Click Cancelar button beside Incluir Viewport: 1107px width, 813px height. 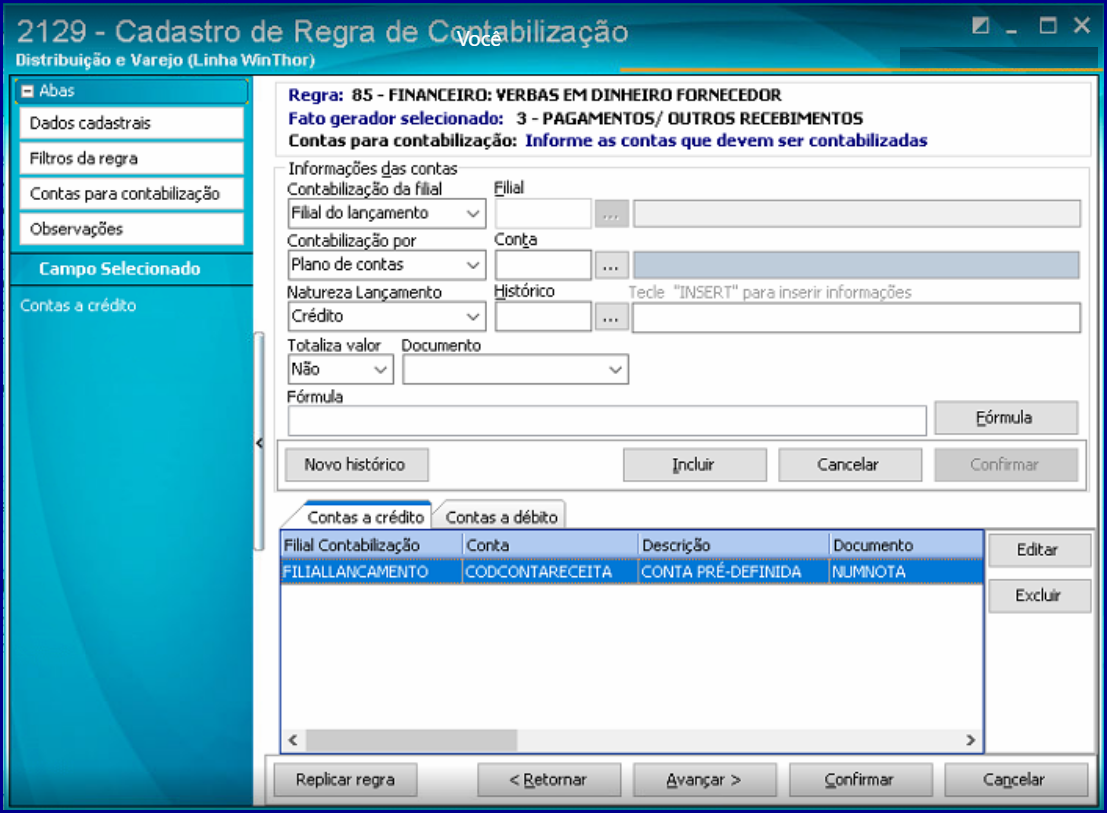849,464
